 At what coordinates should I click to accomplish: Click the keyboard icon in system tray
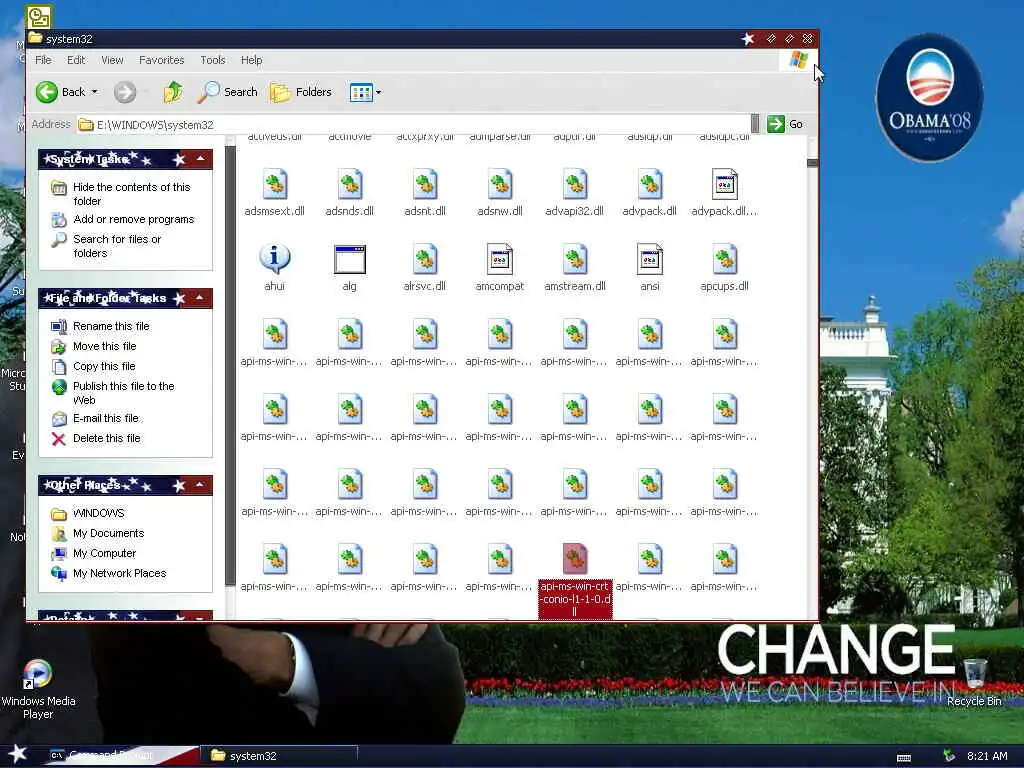pos(904,758)
